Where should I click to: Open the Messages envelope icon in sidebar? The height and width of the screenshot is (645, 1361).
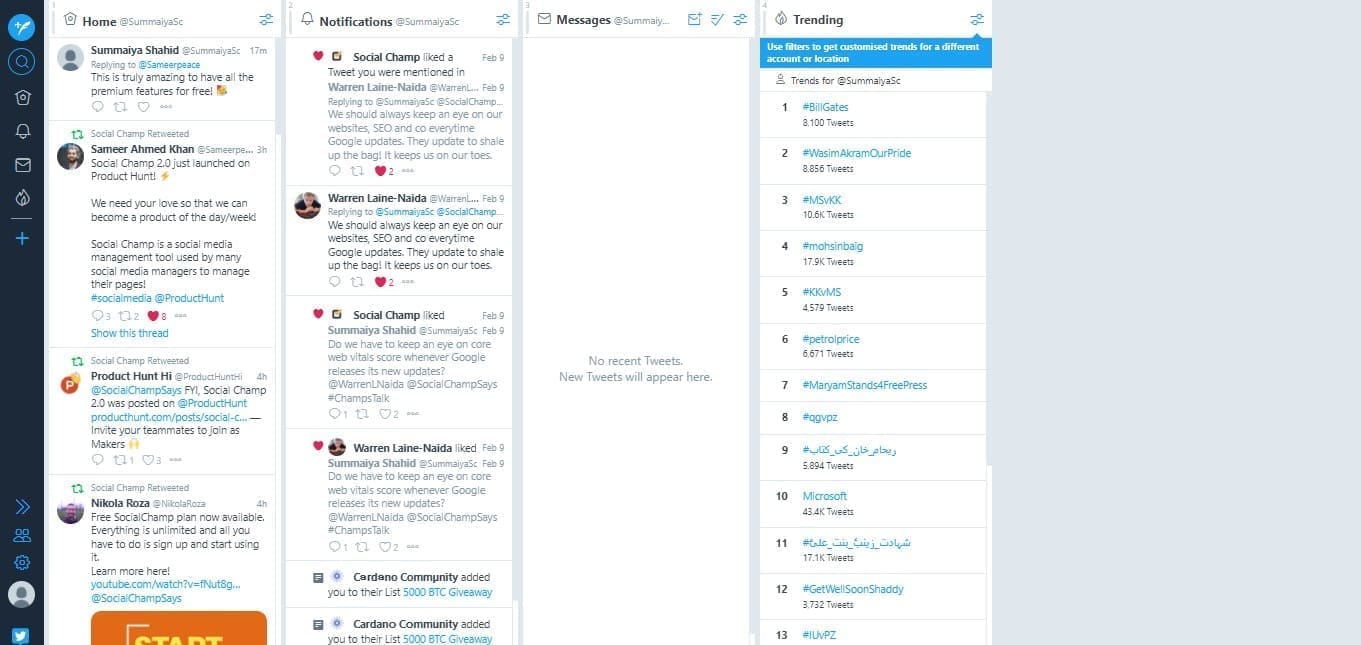click(x=22, y=165)
